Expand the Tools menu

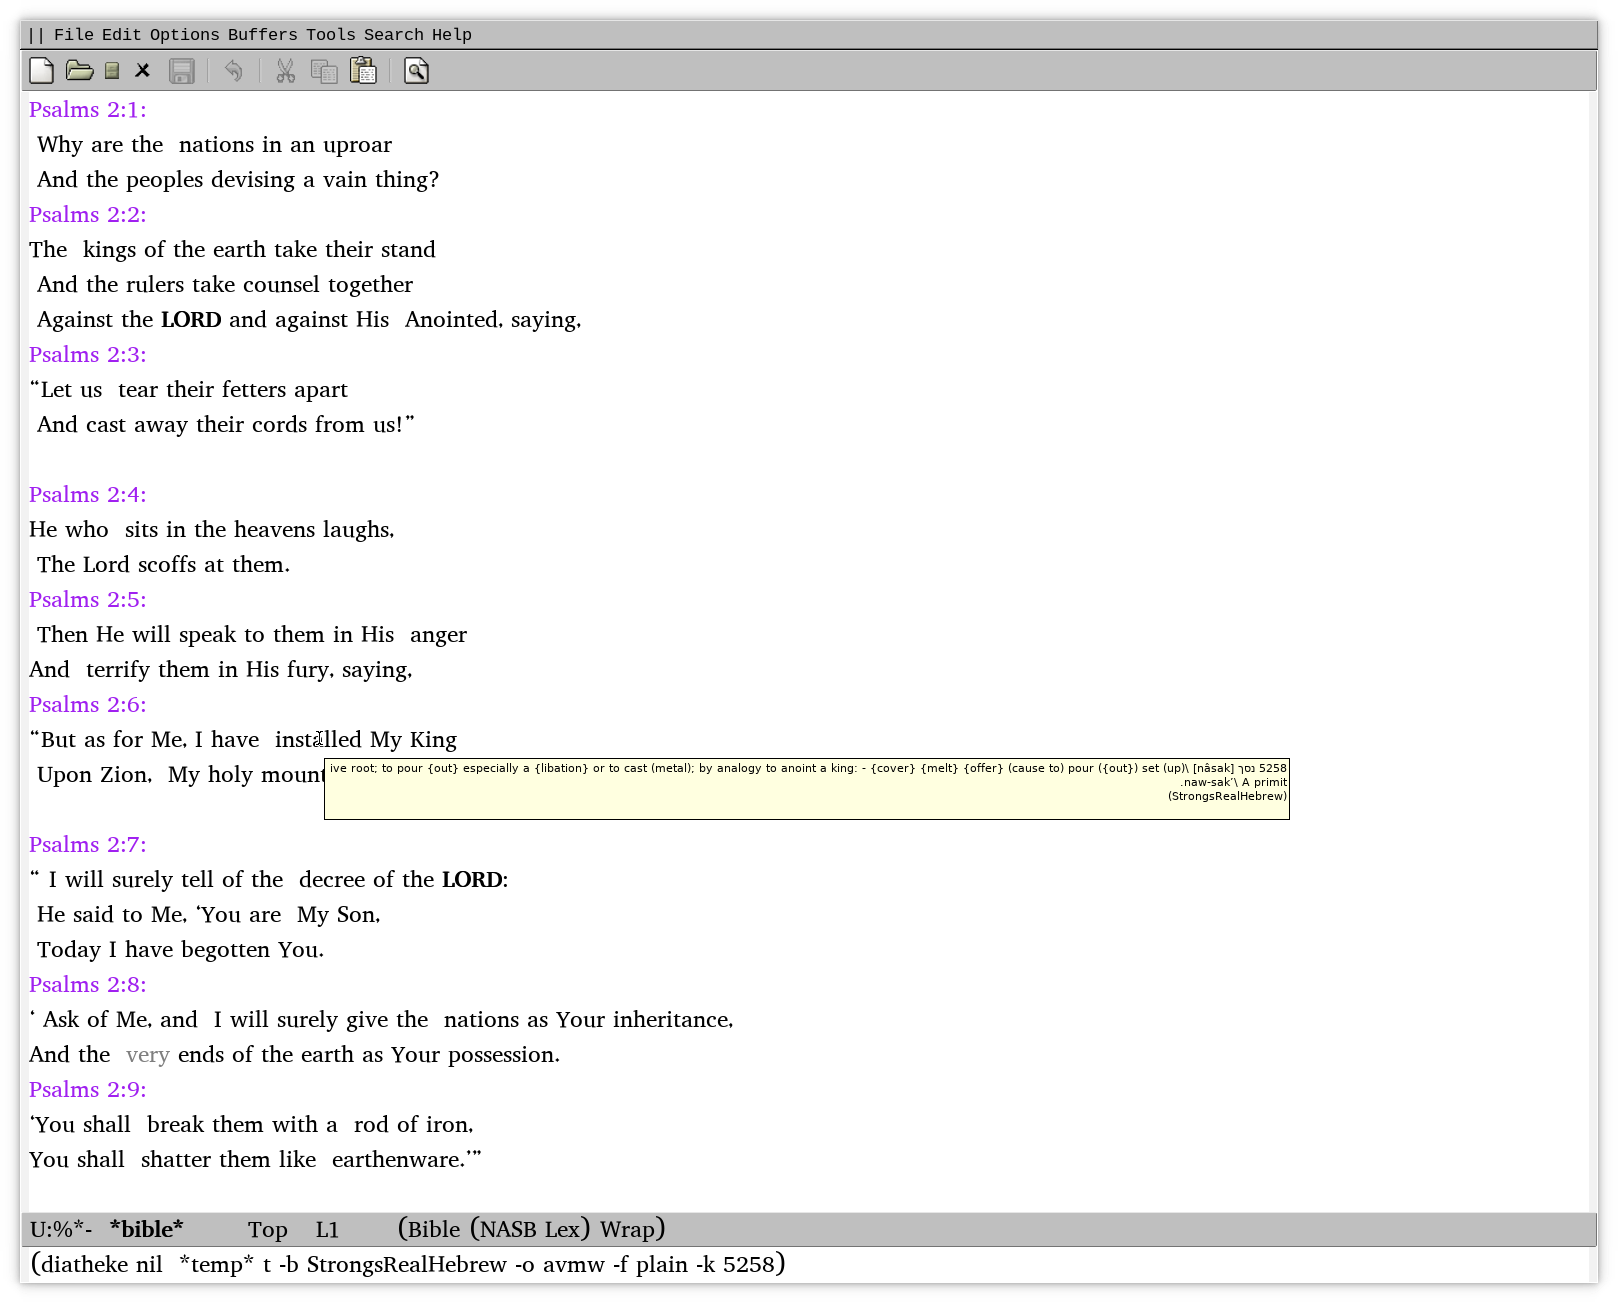point(330,35)
